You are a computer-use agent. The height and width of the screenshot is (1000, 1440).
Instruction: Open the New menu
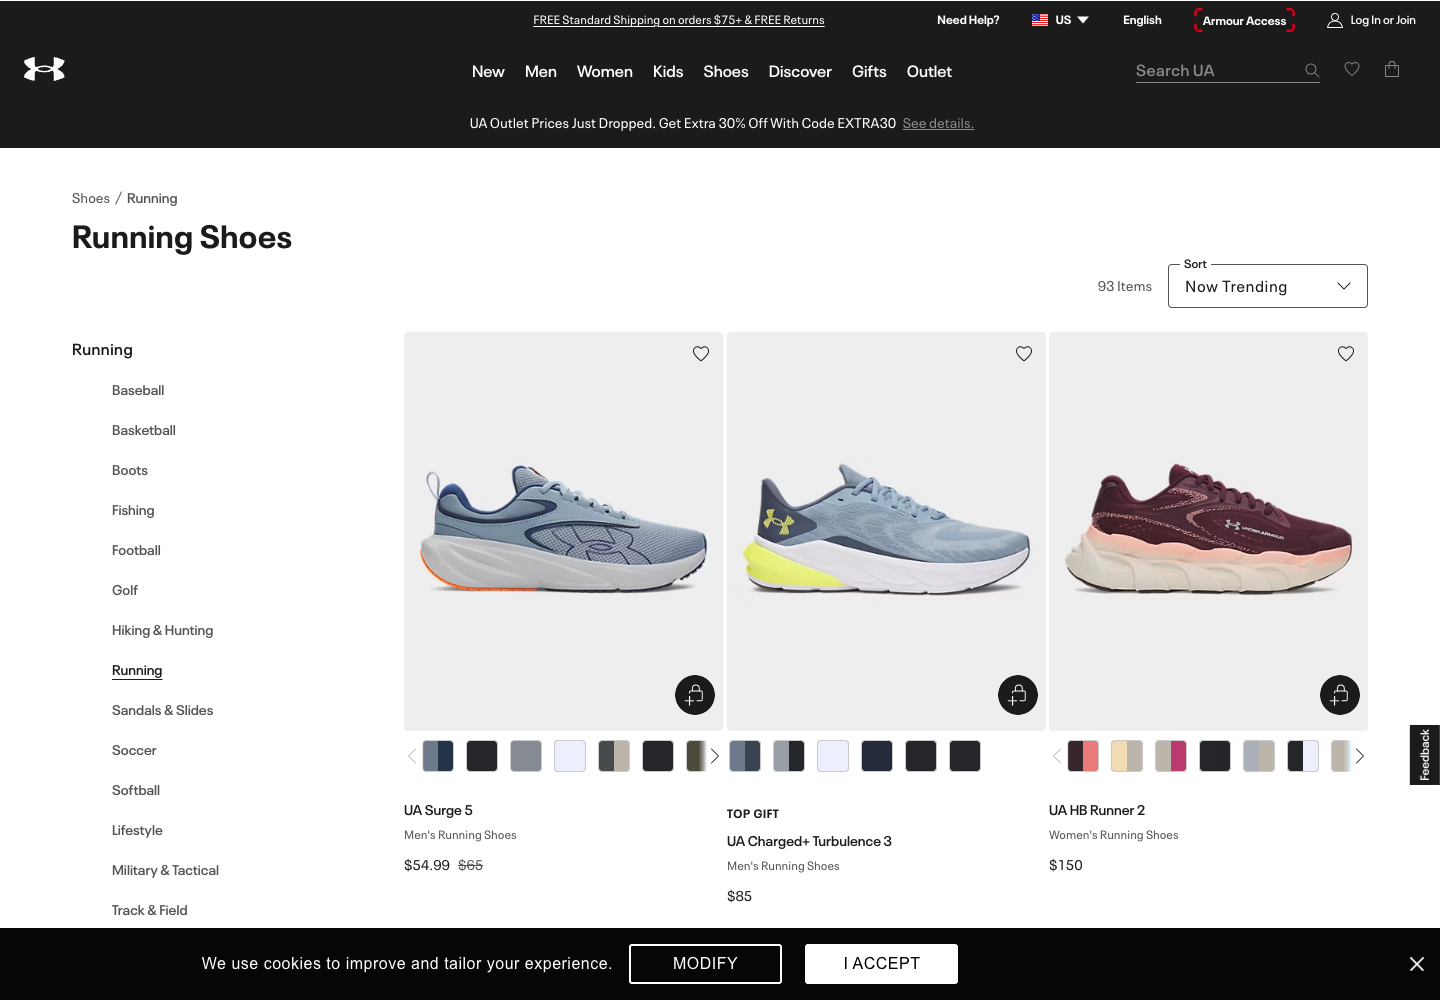point(488,72)
